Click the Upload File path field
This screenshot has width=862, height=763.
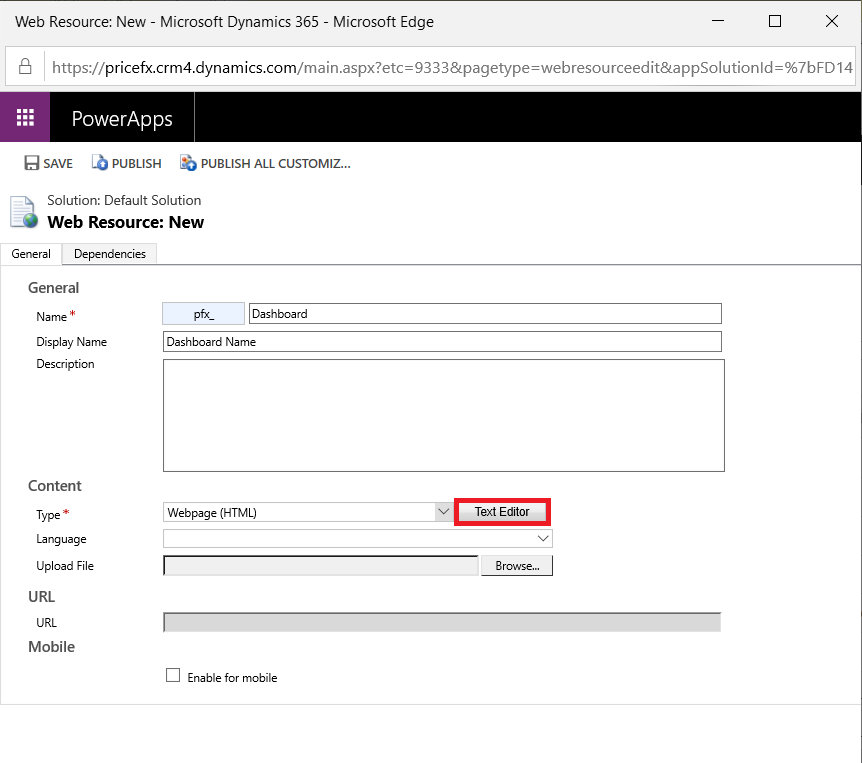click(320, 566)
